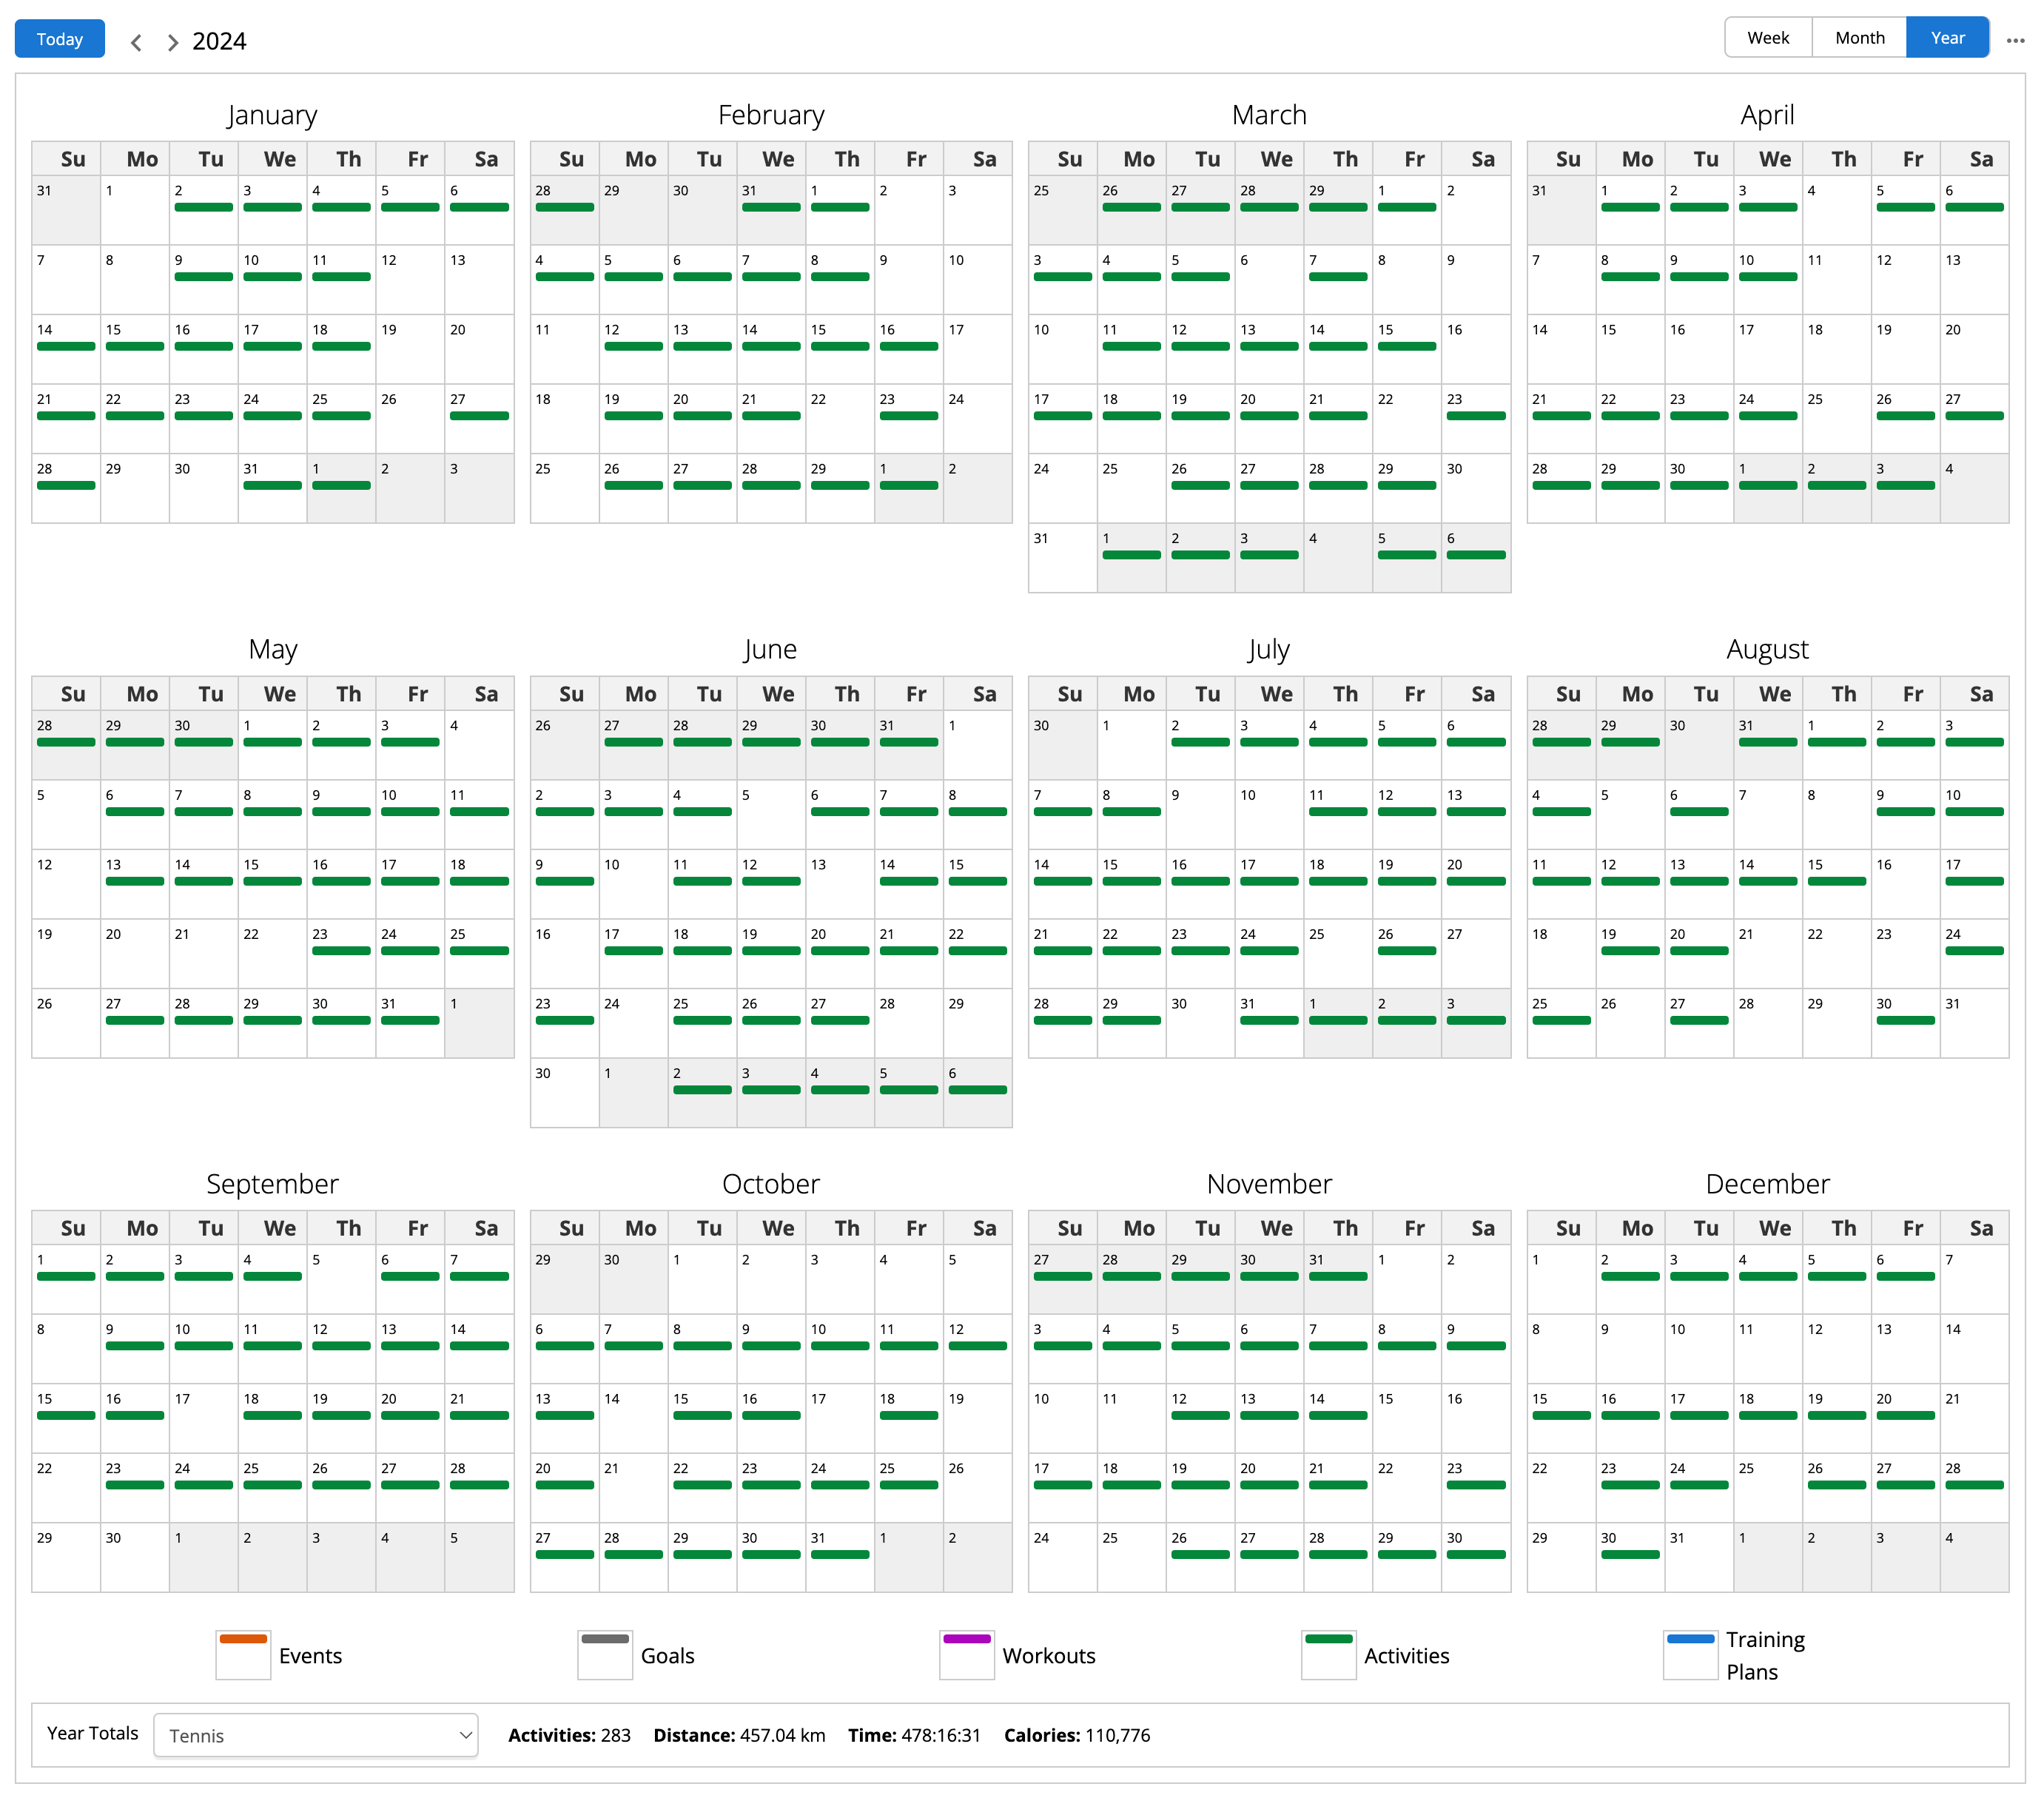Toggle the Training Plans legend filter
The width and height of the screenshot is (2044, 1795).
pyautogui.click(x=1690, y=1655)
